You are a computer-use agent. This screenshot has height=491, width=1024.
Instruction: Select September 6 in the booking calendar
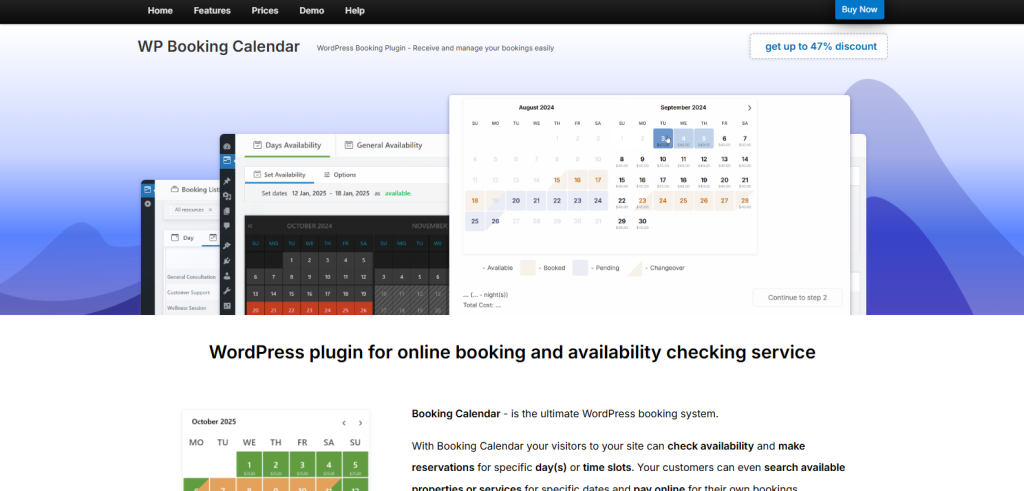click(x=723, y=139)
